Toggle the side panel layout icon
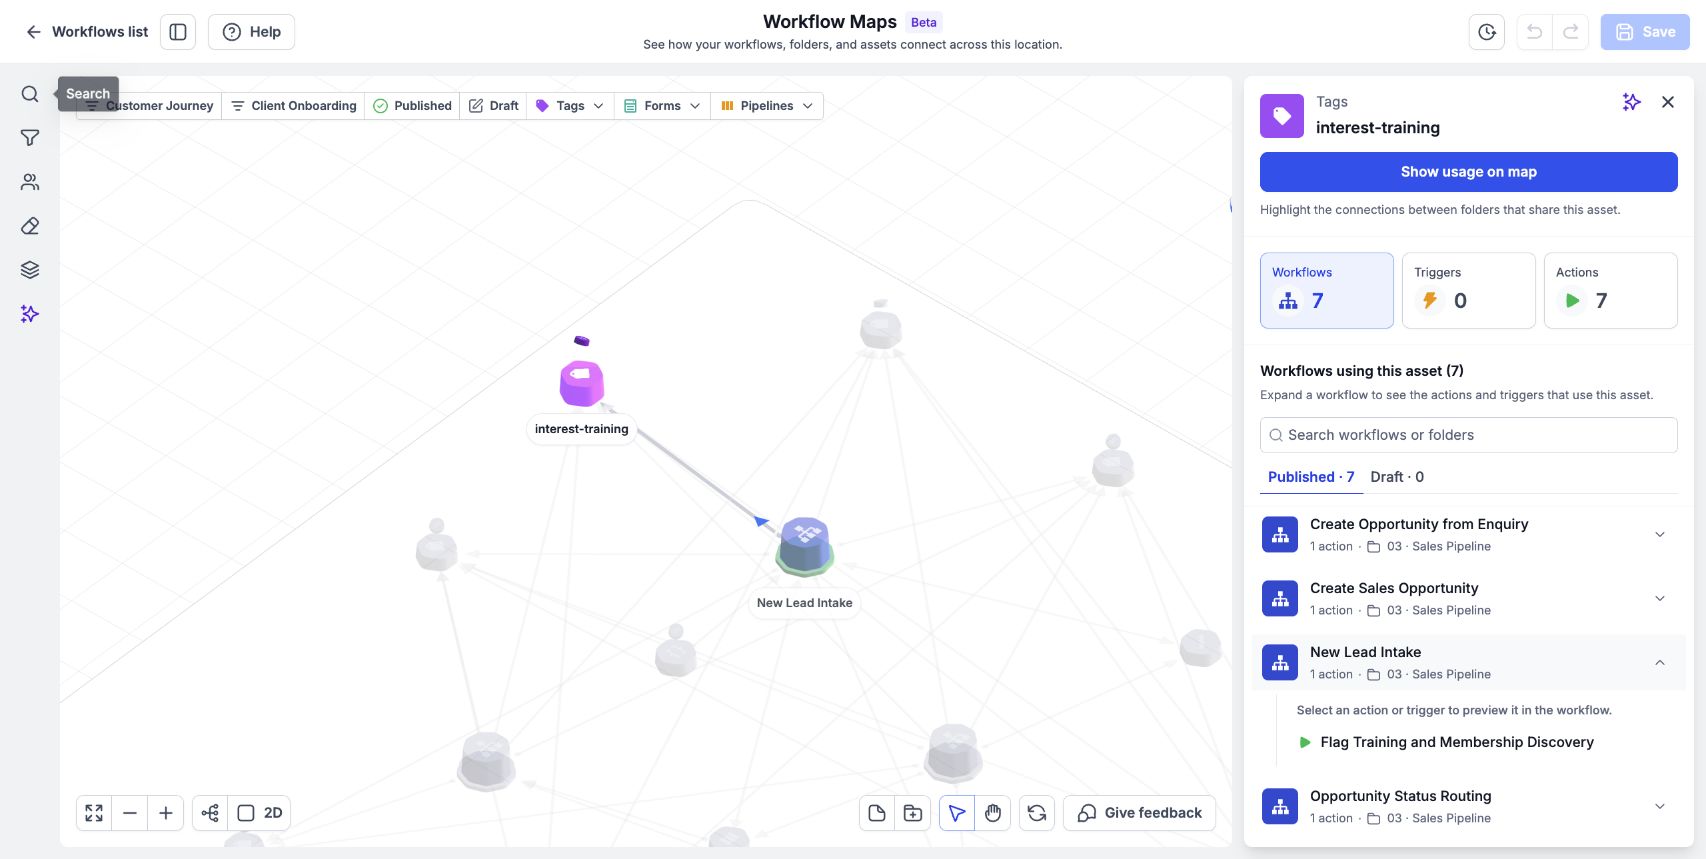 tap(178, 32)
